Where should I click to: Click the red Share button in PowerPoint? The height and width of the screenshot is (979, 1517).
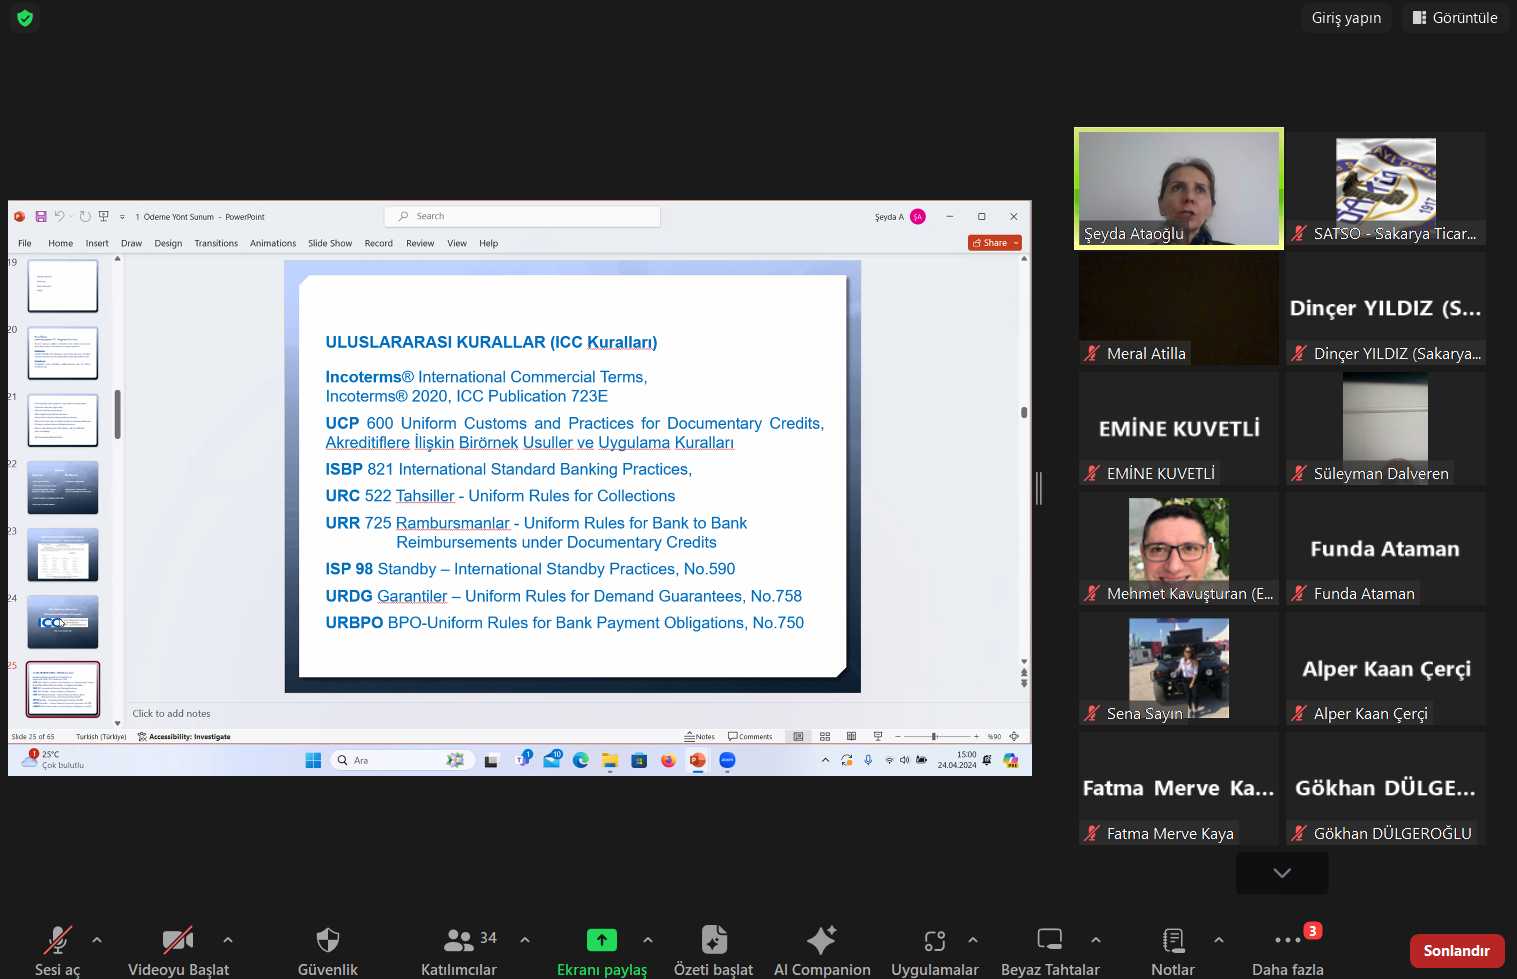995,243
